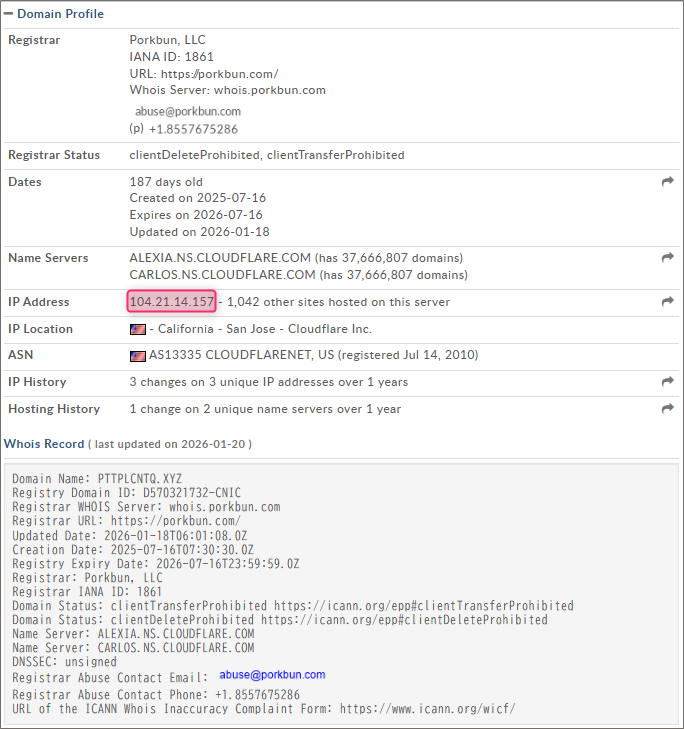Click the US flag in the IP Location row

[x=137, y=329]
